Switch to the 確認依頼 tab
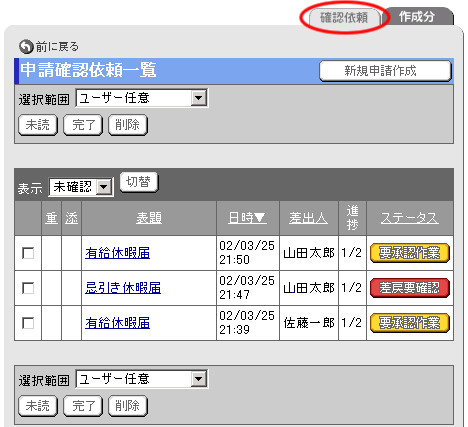Screen dimensions: 468x427 tap(344, 17)
